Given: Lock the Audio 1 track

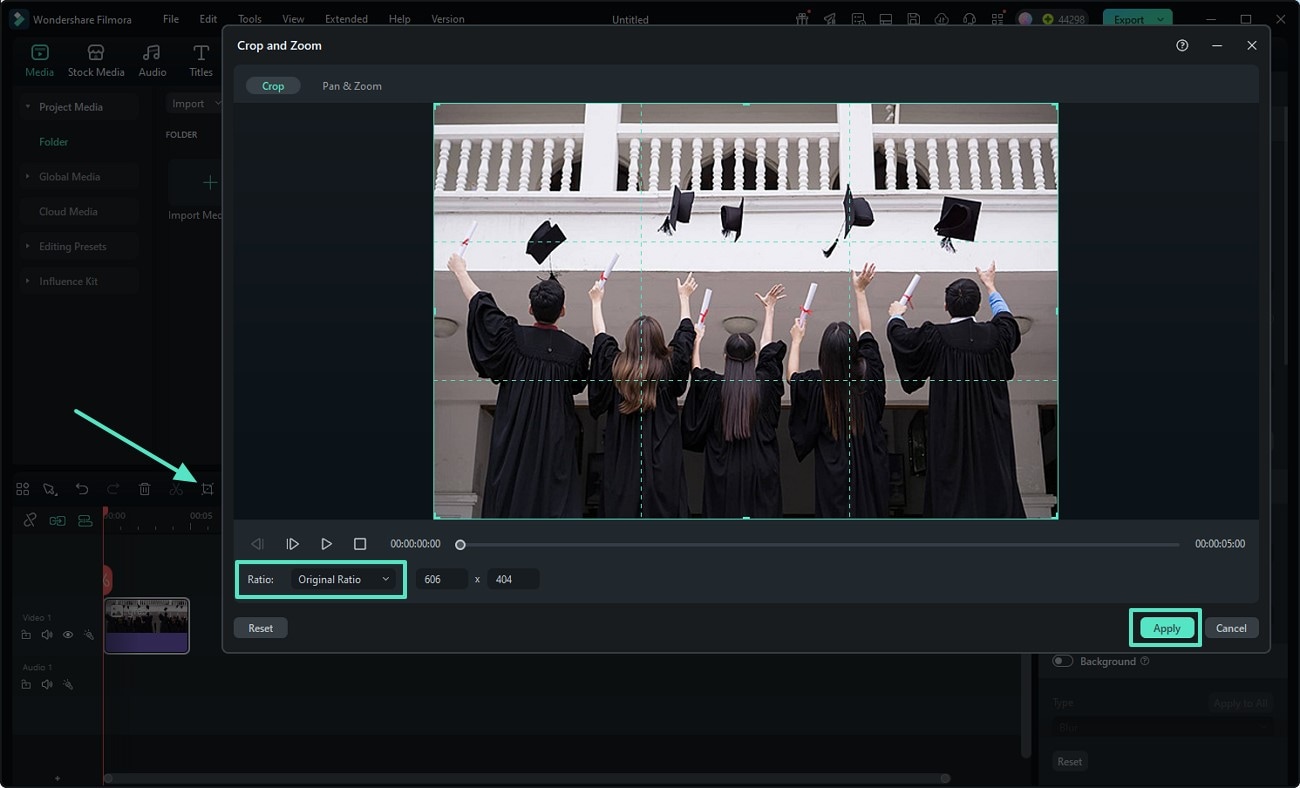Looking at the screenshot, I should pos(26,685).
